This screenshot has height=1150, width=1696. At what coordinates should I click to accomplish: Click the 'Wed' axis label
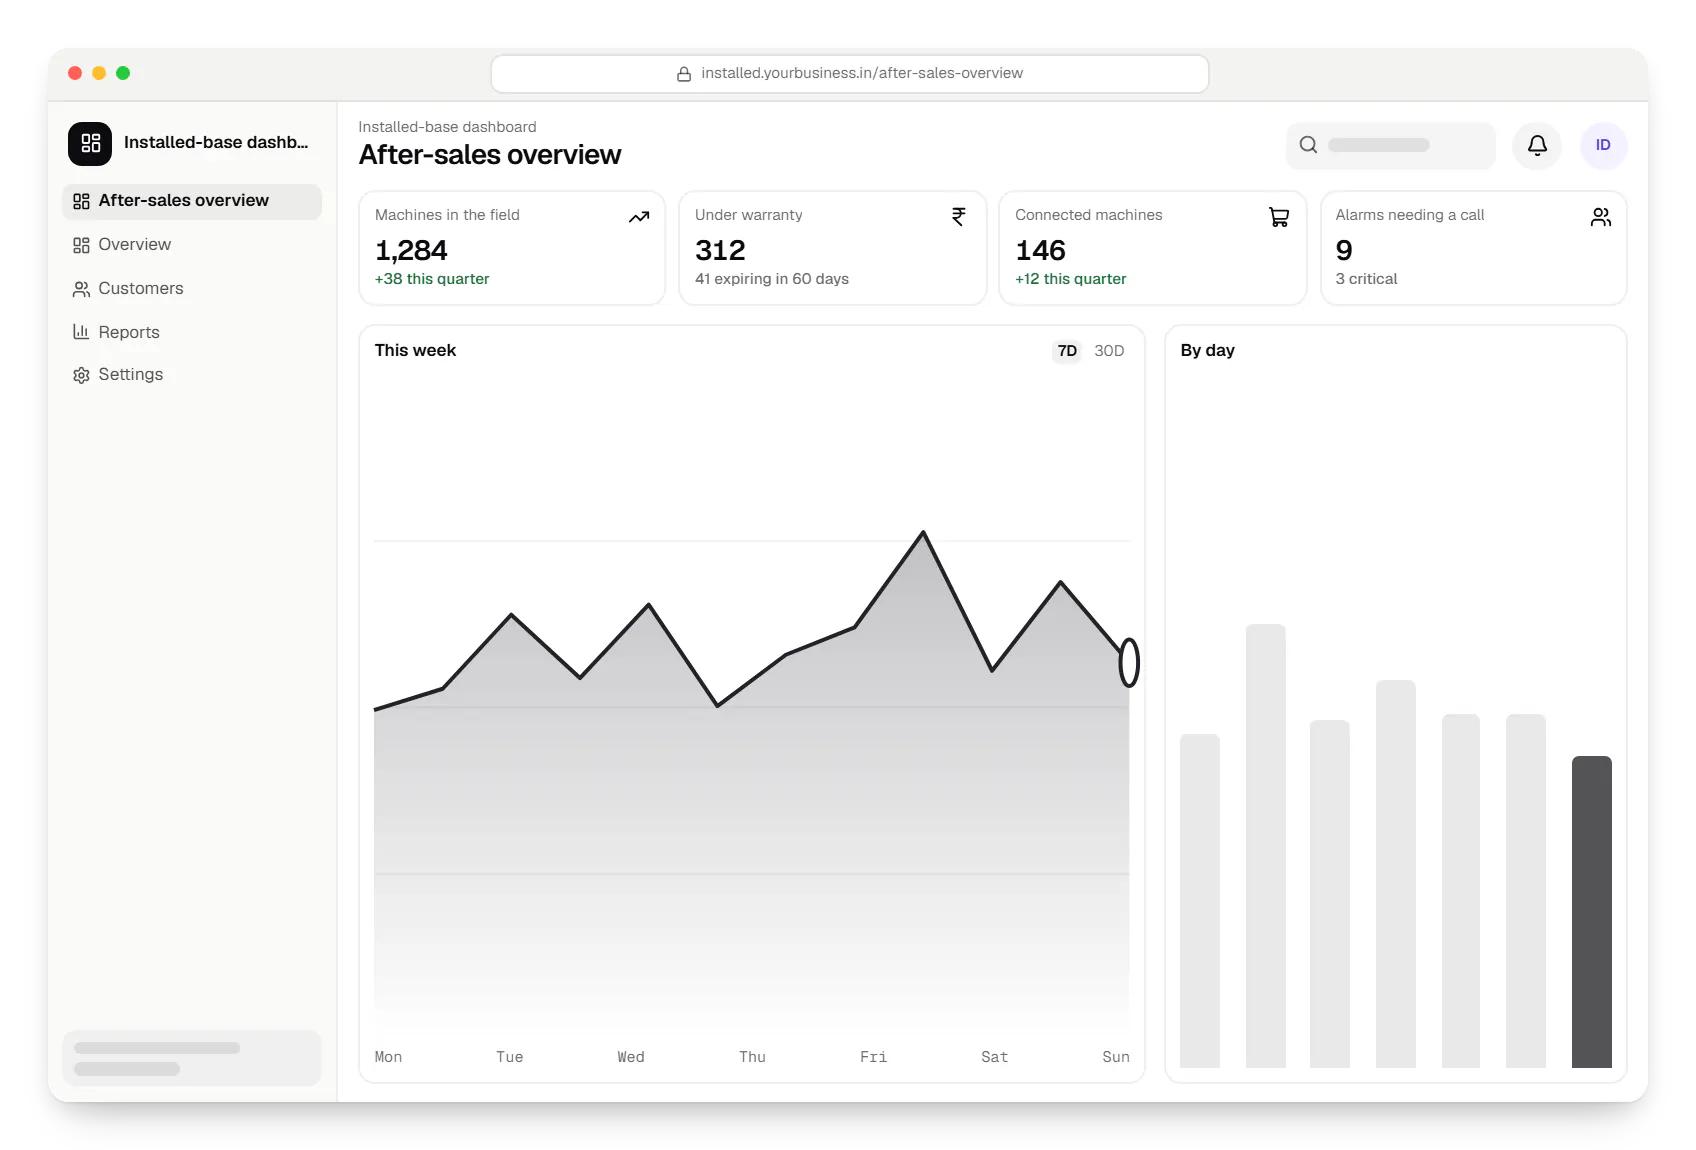click(631, 1057)
